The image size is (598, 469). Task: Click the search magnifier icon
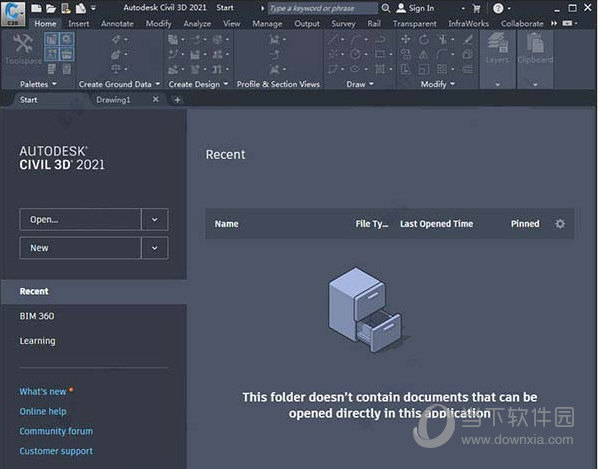(x=386, y=8)
